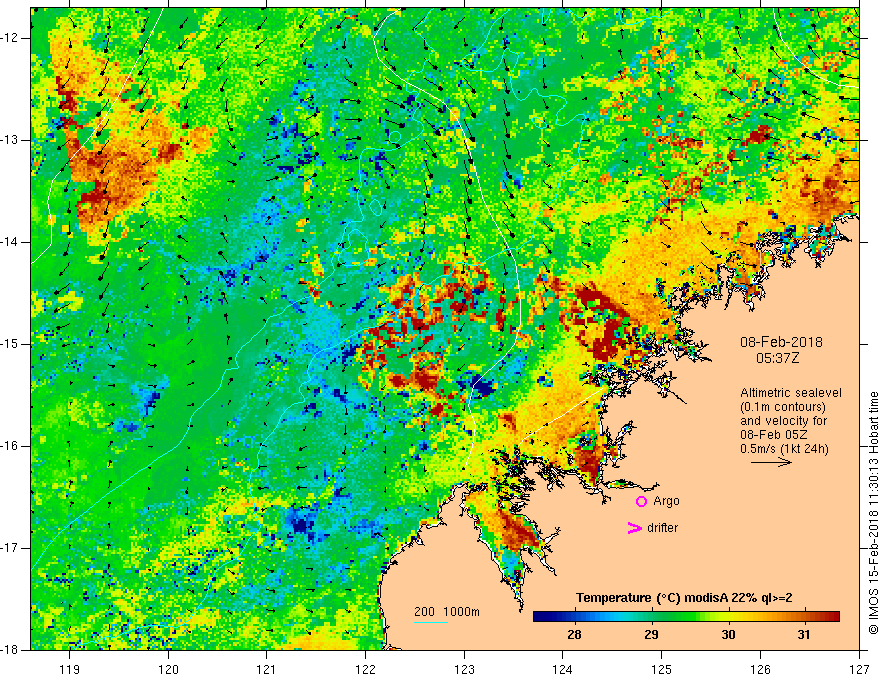Click the 05:37Z time label
This screenshot has width=880, height=680.
[x=777, y=357]
